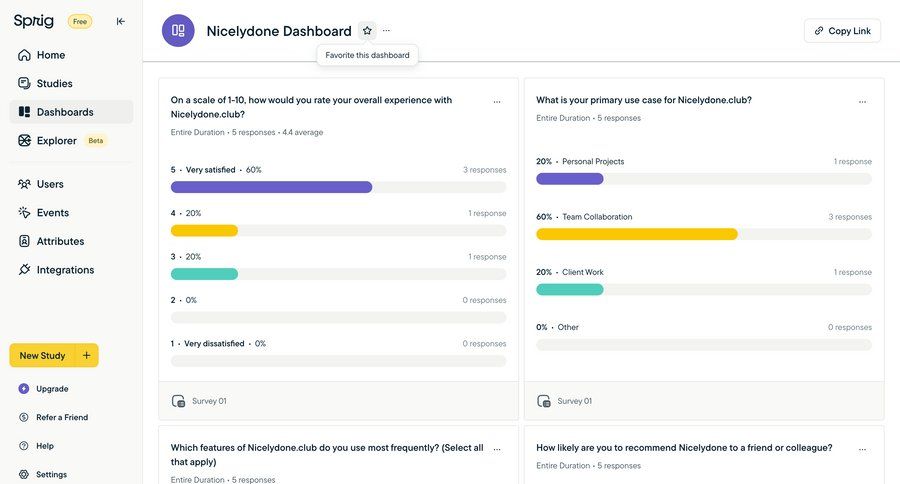Open Refer a Friend link
Image resolution: width=900 pixels, height=484 pixels.
[x=61, y=418]
